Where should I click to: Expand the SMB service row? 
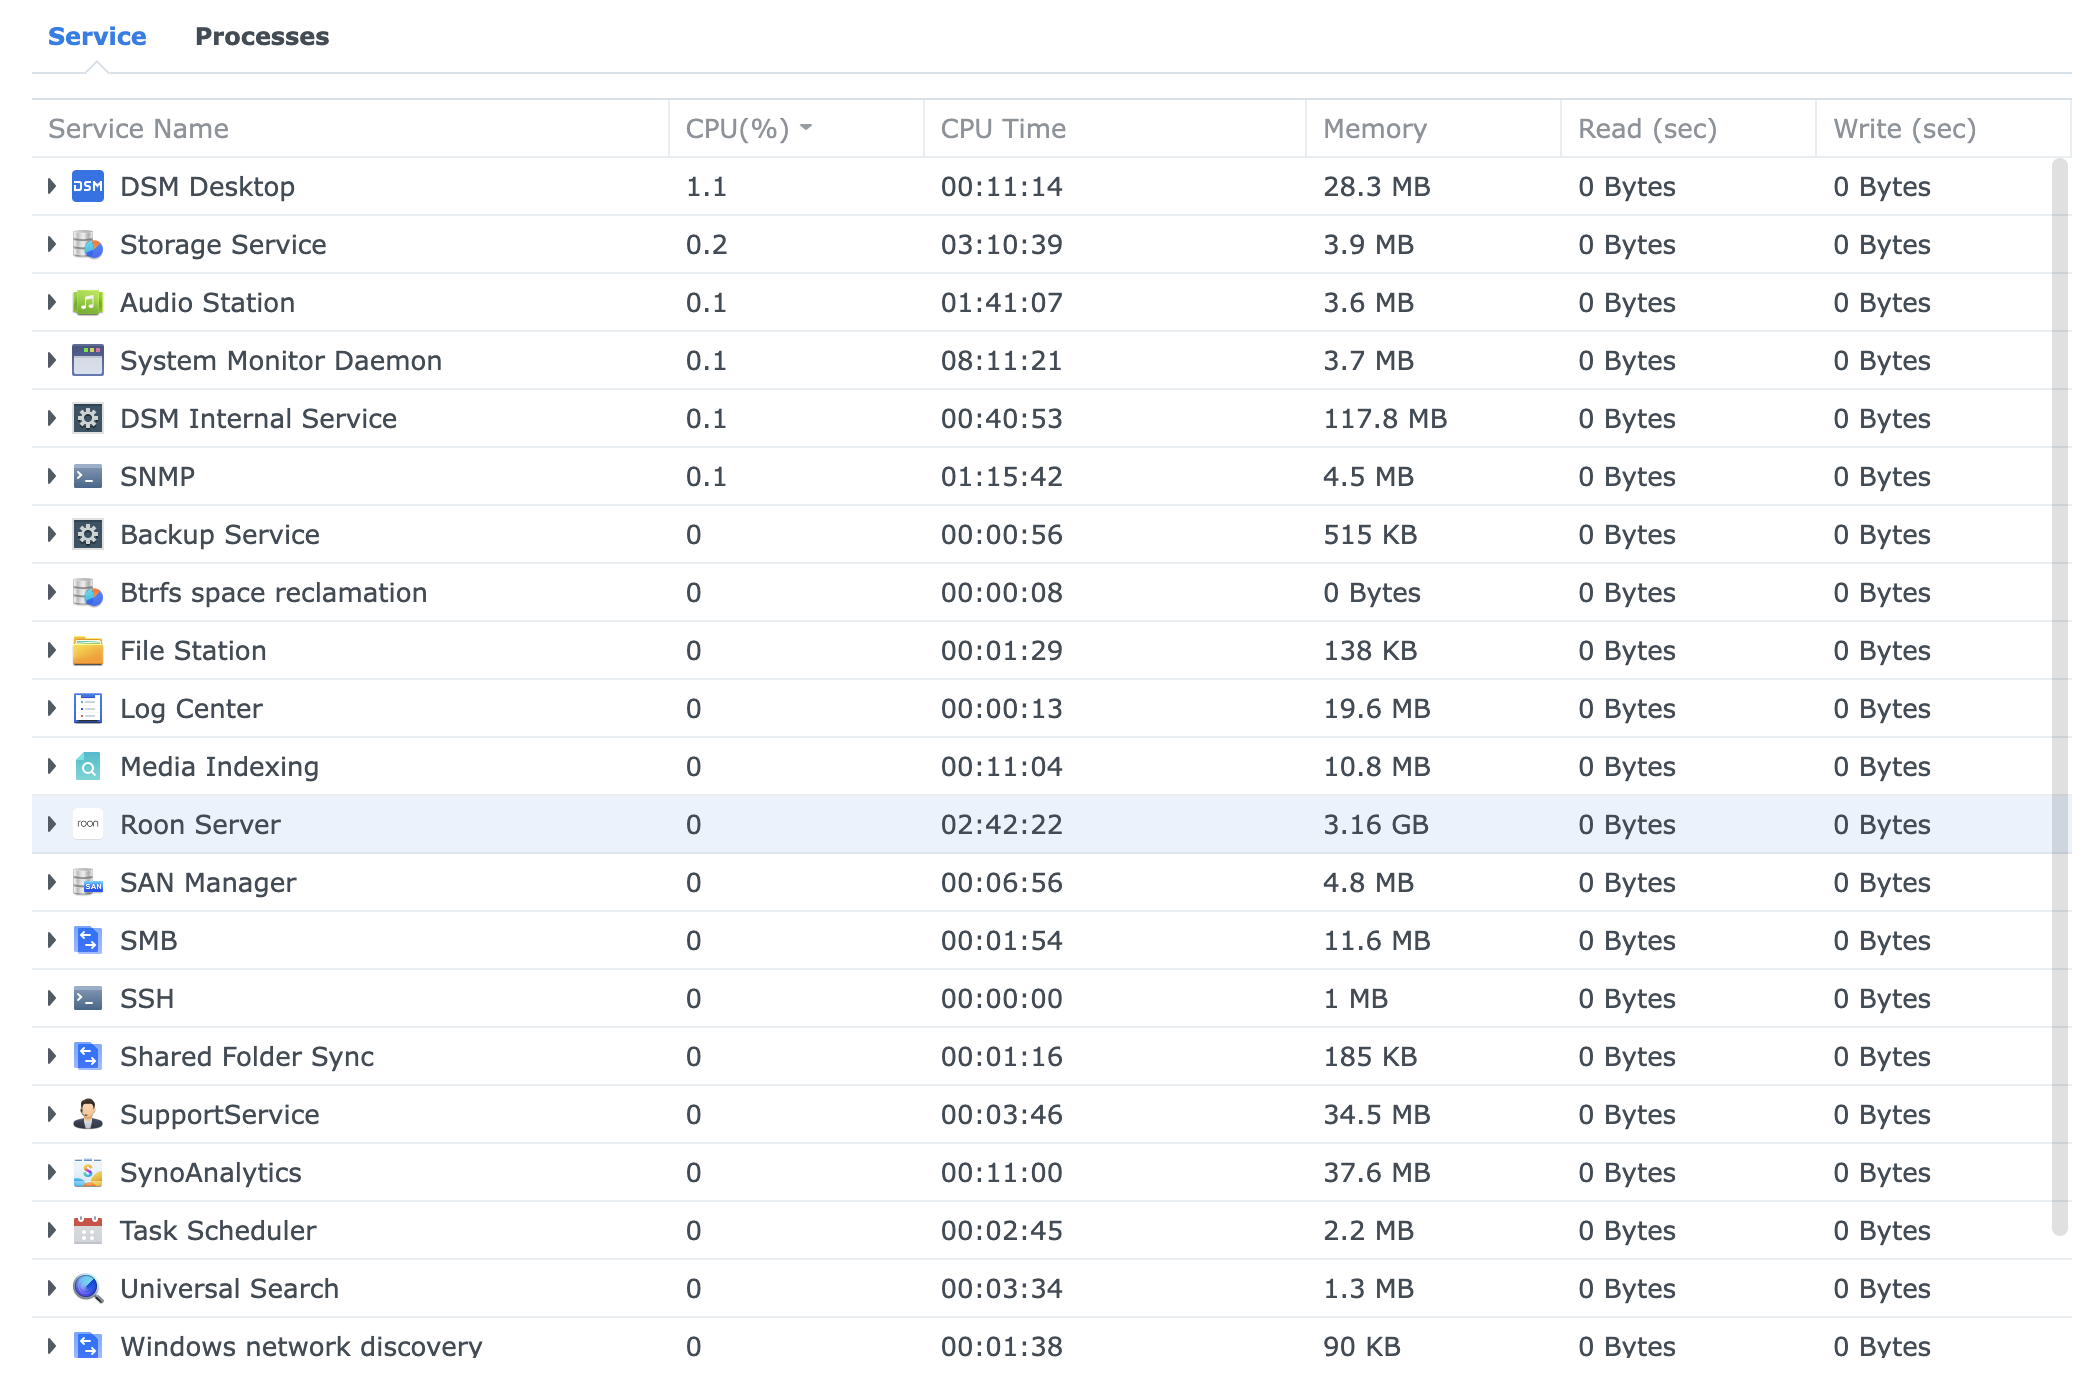point(52,940)
